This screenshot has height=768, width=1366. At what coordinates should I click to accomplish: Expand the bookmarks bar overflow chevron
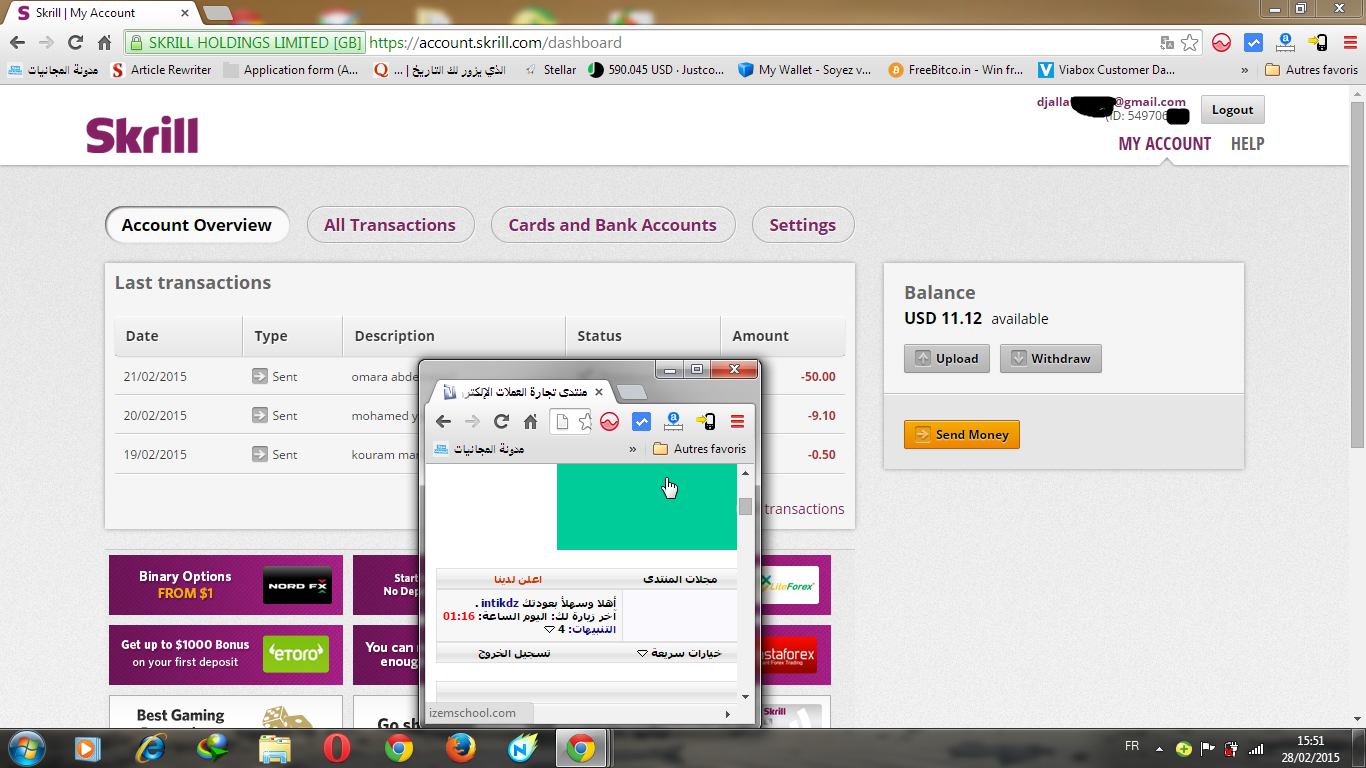coord(1244,70)
